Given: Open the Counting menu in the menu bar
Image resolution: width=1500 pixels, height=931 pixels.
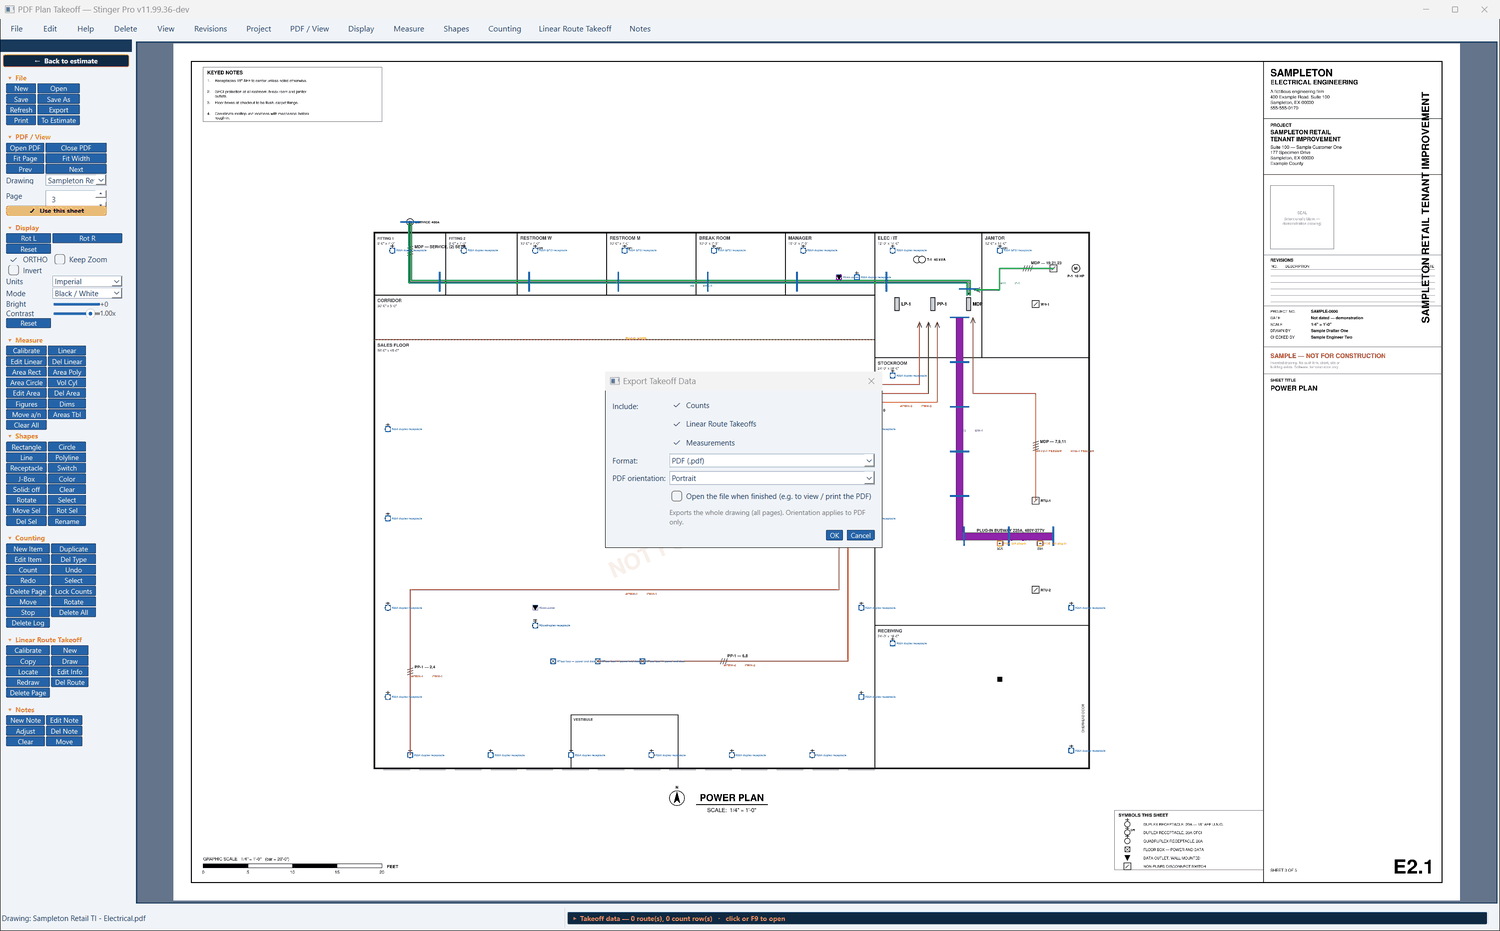Looking at the screenshot, I should (504, 29).
